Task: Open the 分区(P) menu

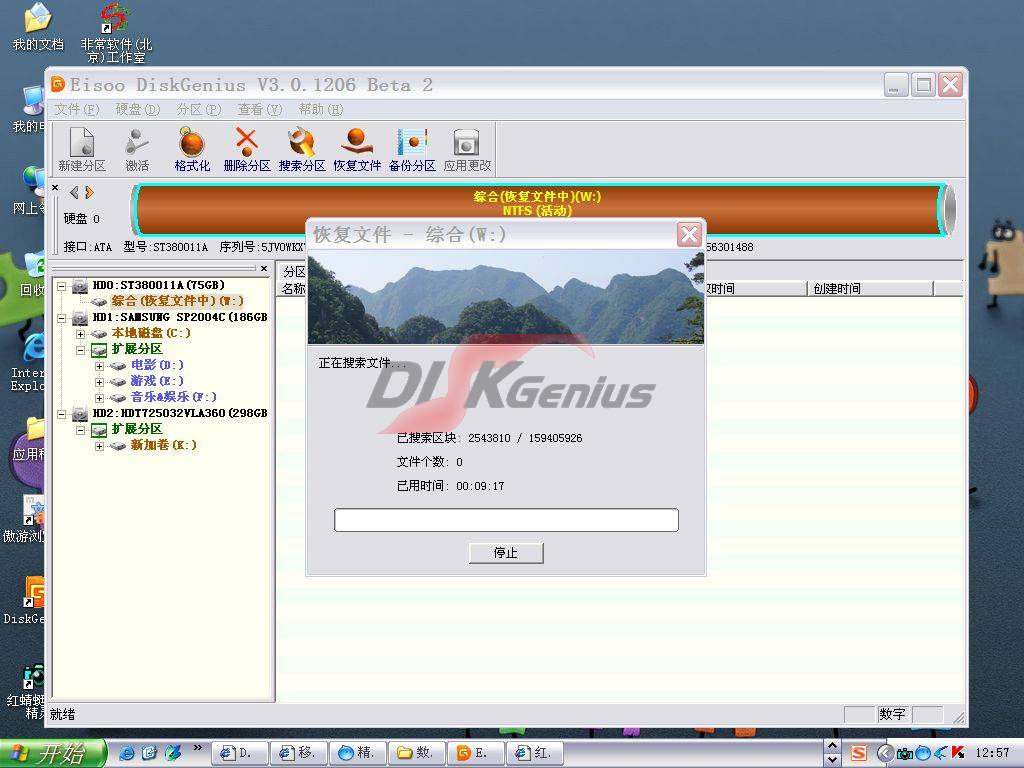Action: (199, 109)
